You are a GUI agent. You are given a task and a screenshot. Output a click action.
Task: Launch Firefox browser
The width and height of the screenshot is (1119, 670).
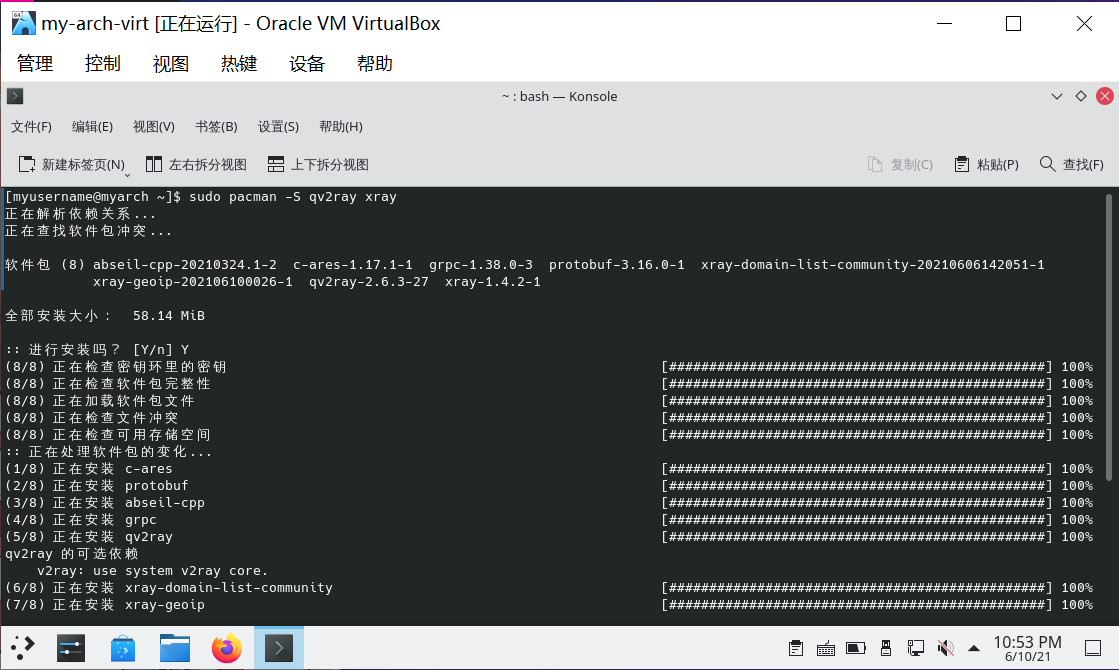(227, 648)
